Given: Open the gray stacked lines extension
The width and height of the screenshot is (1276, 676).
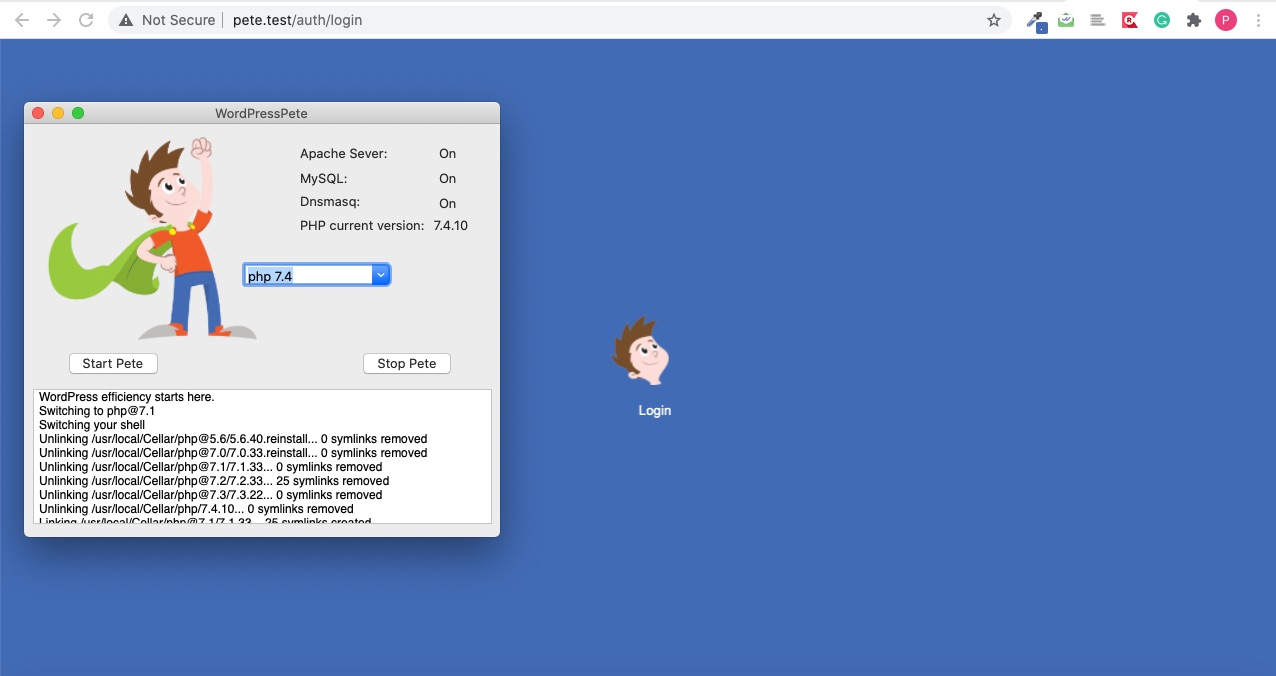Looking at the screenshot, I should click(x=1098, y=20).
